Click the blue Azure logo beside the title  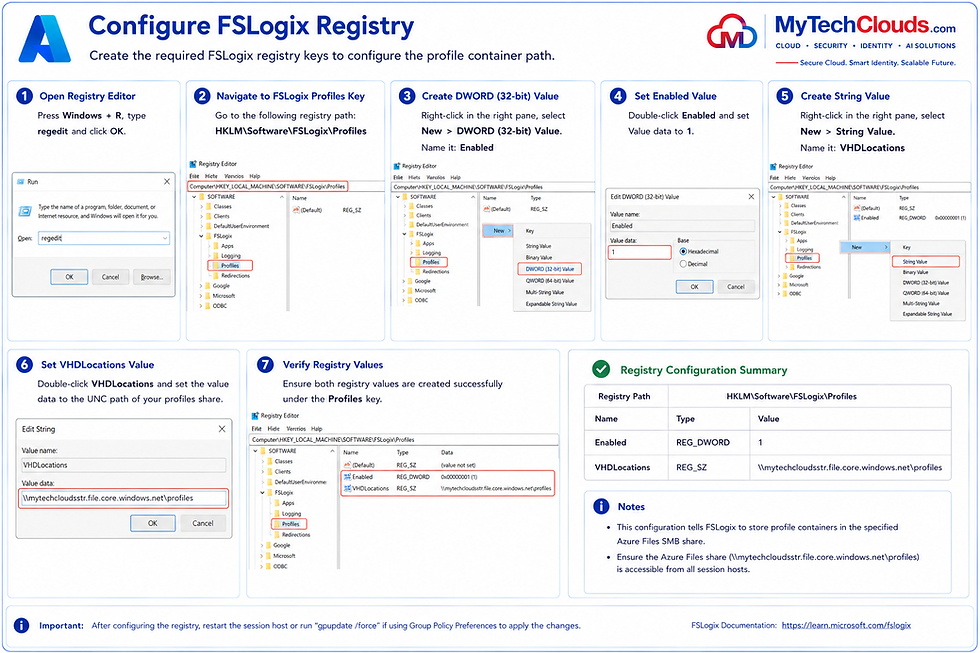click(x=44, y=38)
